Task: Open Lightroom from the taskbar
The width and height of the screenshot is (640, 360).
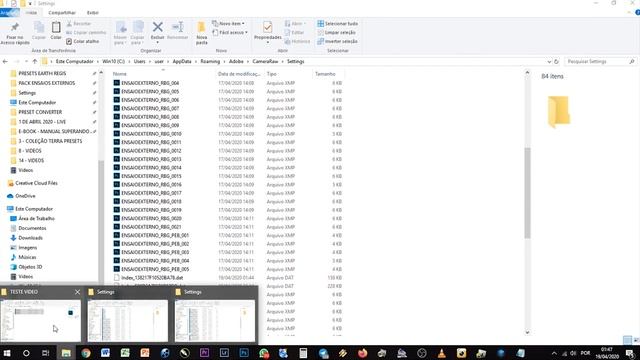Action: click(x=224, y=353)
